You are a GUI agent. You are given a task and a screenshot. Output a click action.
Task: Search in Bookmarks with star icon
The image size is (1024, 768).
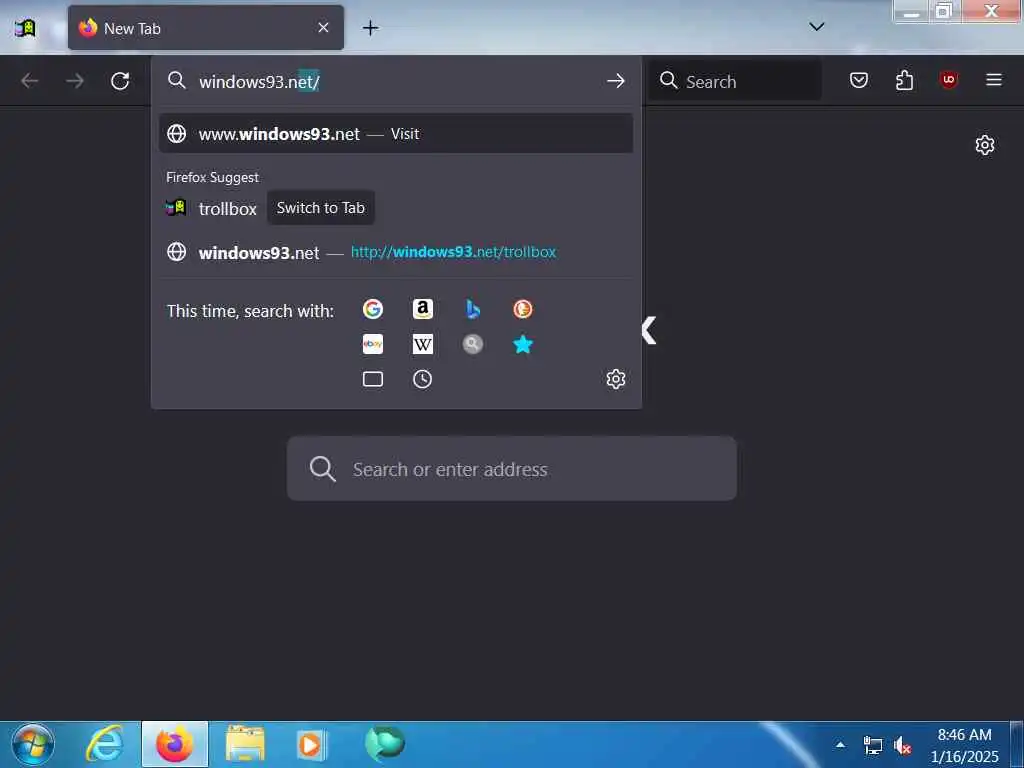[522, 344]
